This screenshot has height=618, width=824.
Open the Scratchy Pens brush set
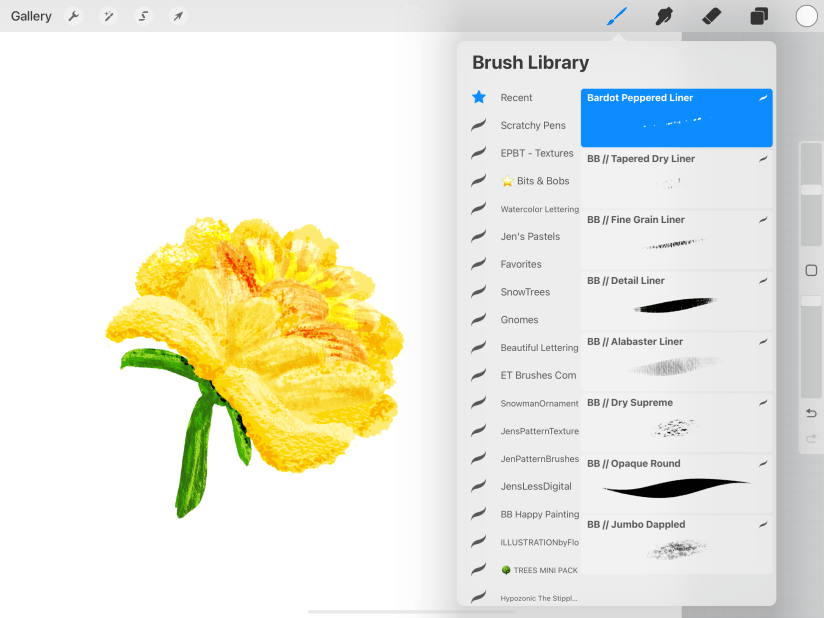tap(532, 126)
